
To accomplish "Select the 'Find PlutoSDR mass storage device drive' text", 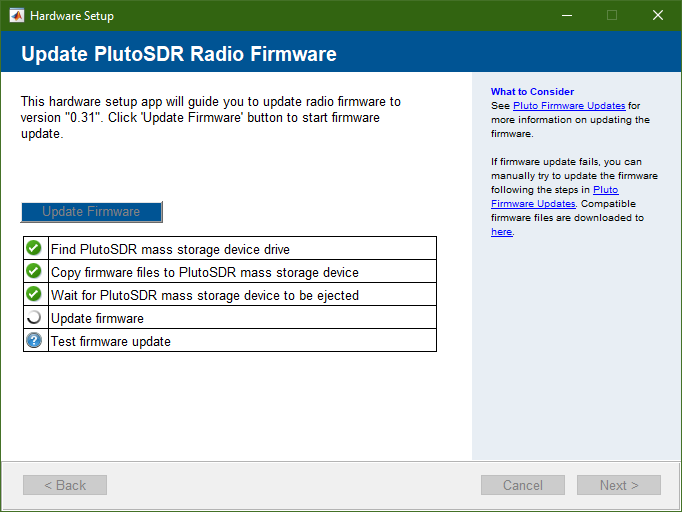I will pyautogui.click(x=170, y=249).
